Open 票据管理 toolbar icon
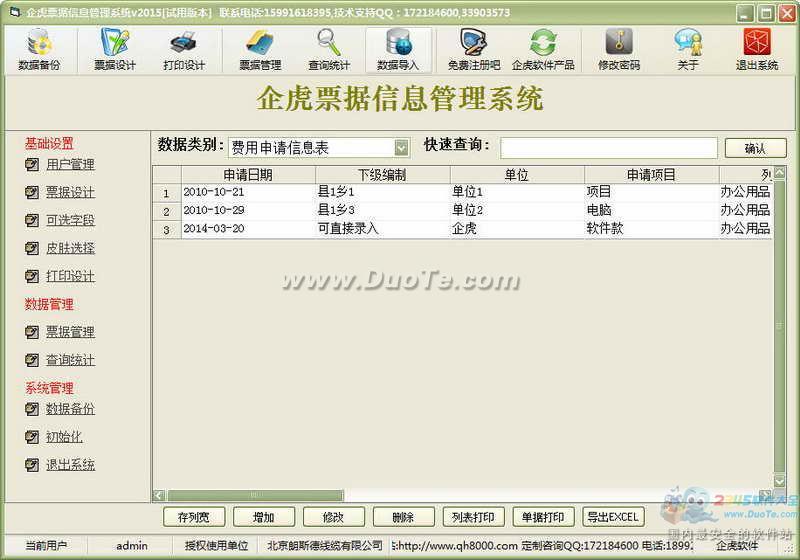The height and width of the screenshot is (560, 800). coord(260,49)
